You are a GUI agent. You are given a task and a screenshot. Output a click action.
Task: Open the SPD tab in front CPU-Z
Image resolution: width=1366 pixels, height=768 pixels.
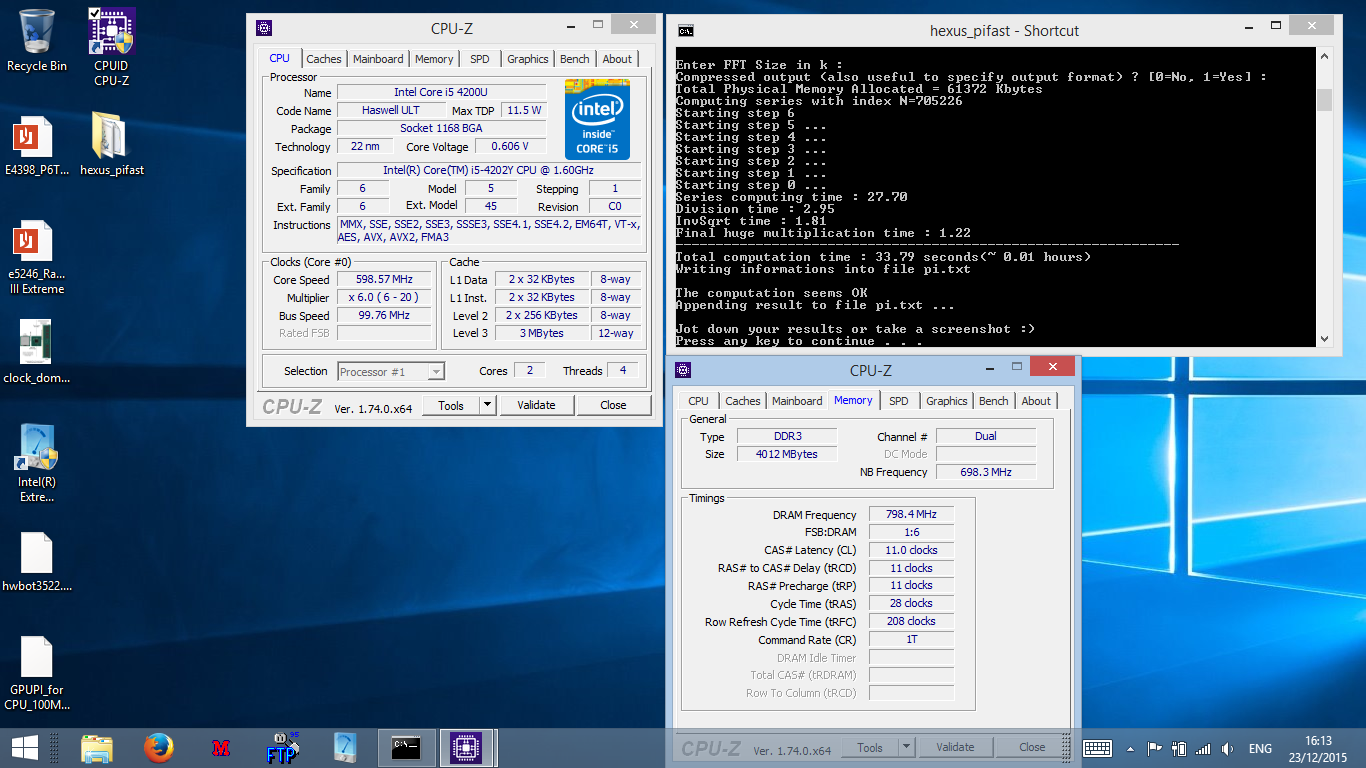[480, 59]
